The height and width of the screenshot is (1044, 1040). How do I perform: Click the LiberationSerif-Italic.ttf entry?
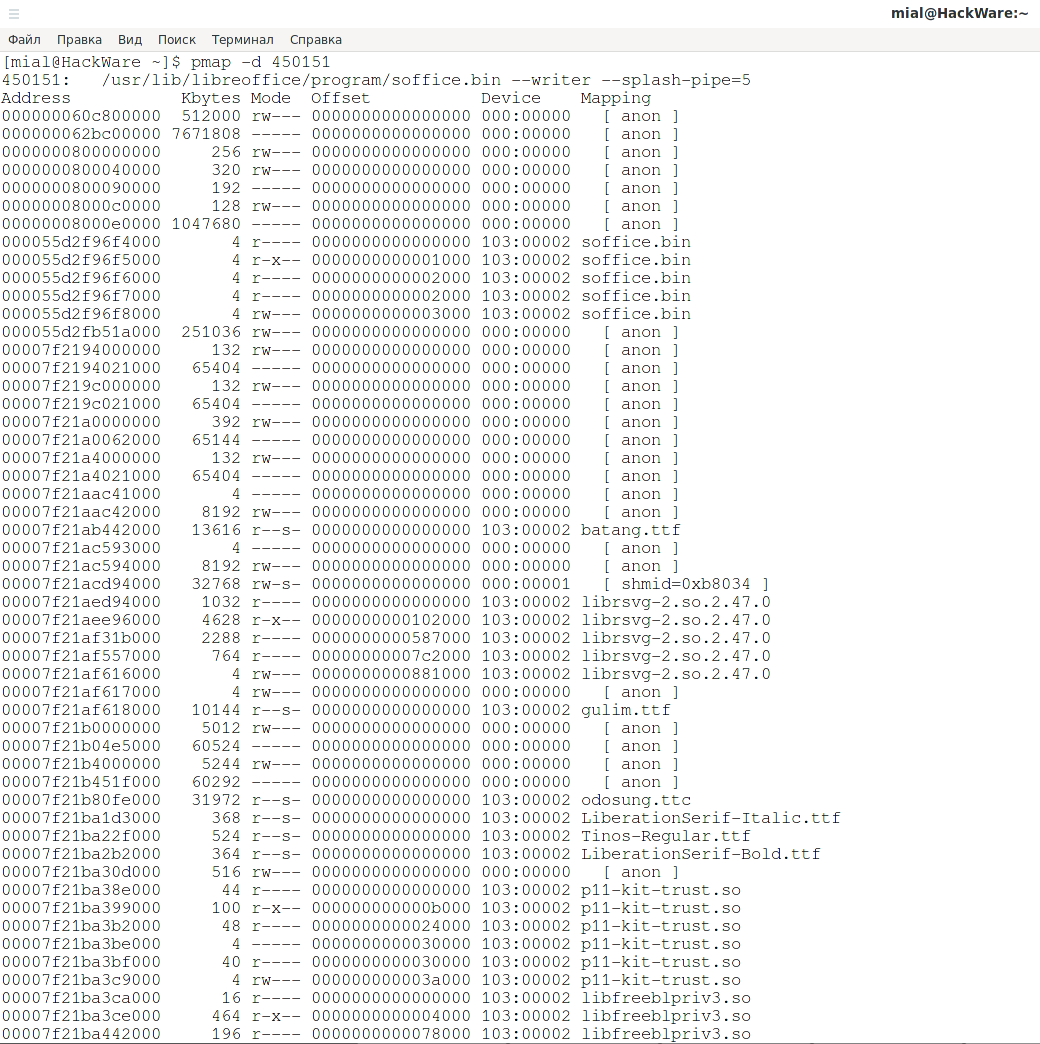pos(710,818)
